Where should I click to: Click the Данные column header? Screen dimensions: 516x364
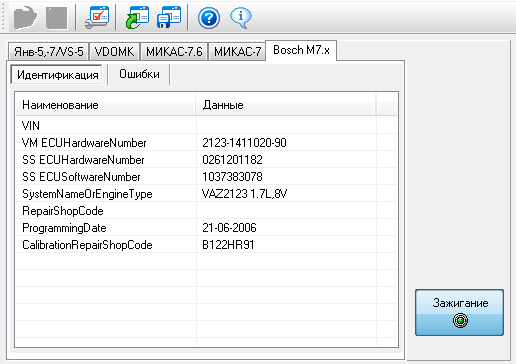(x=286, y=105)
